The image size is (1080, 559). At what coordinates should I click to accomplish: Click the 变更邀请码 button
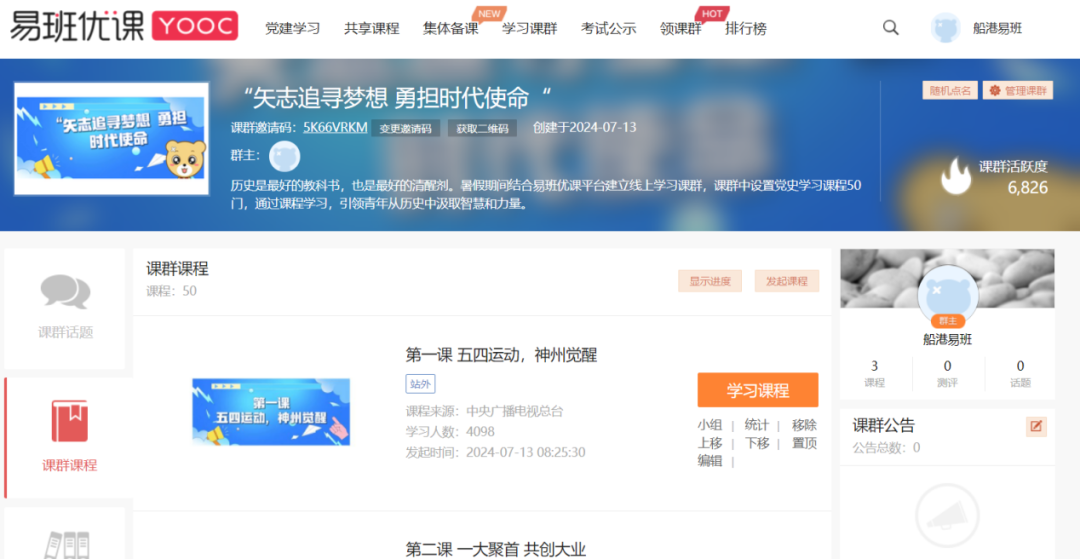tap(405, 128)
